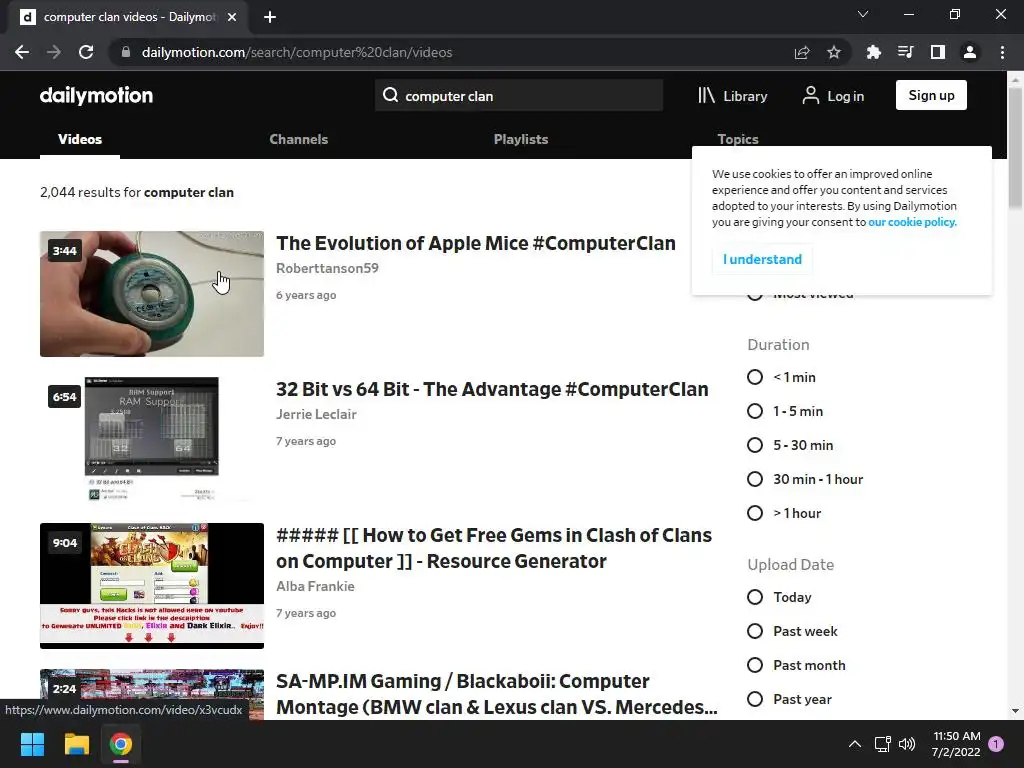
Task: Open Chrome profile icon
Action: point(970,52)
